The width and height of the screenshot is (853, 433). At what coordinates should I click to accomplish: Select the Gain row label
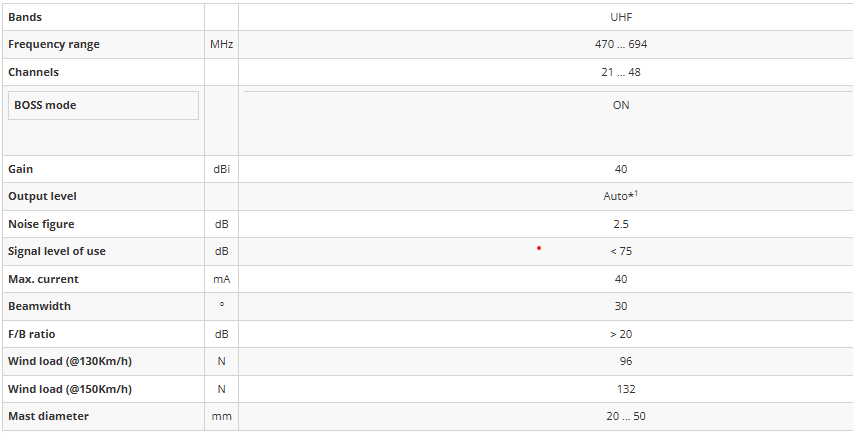click(21, 169)
